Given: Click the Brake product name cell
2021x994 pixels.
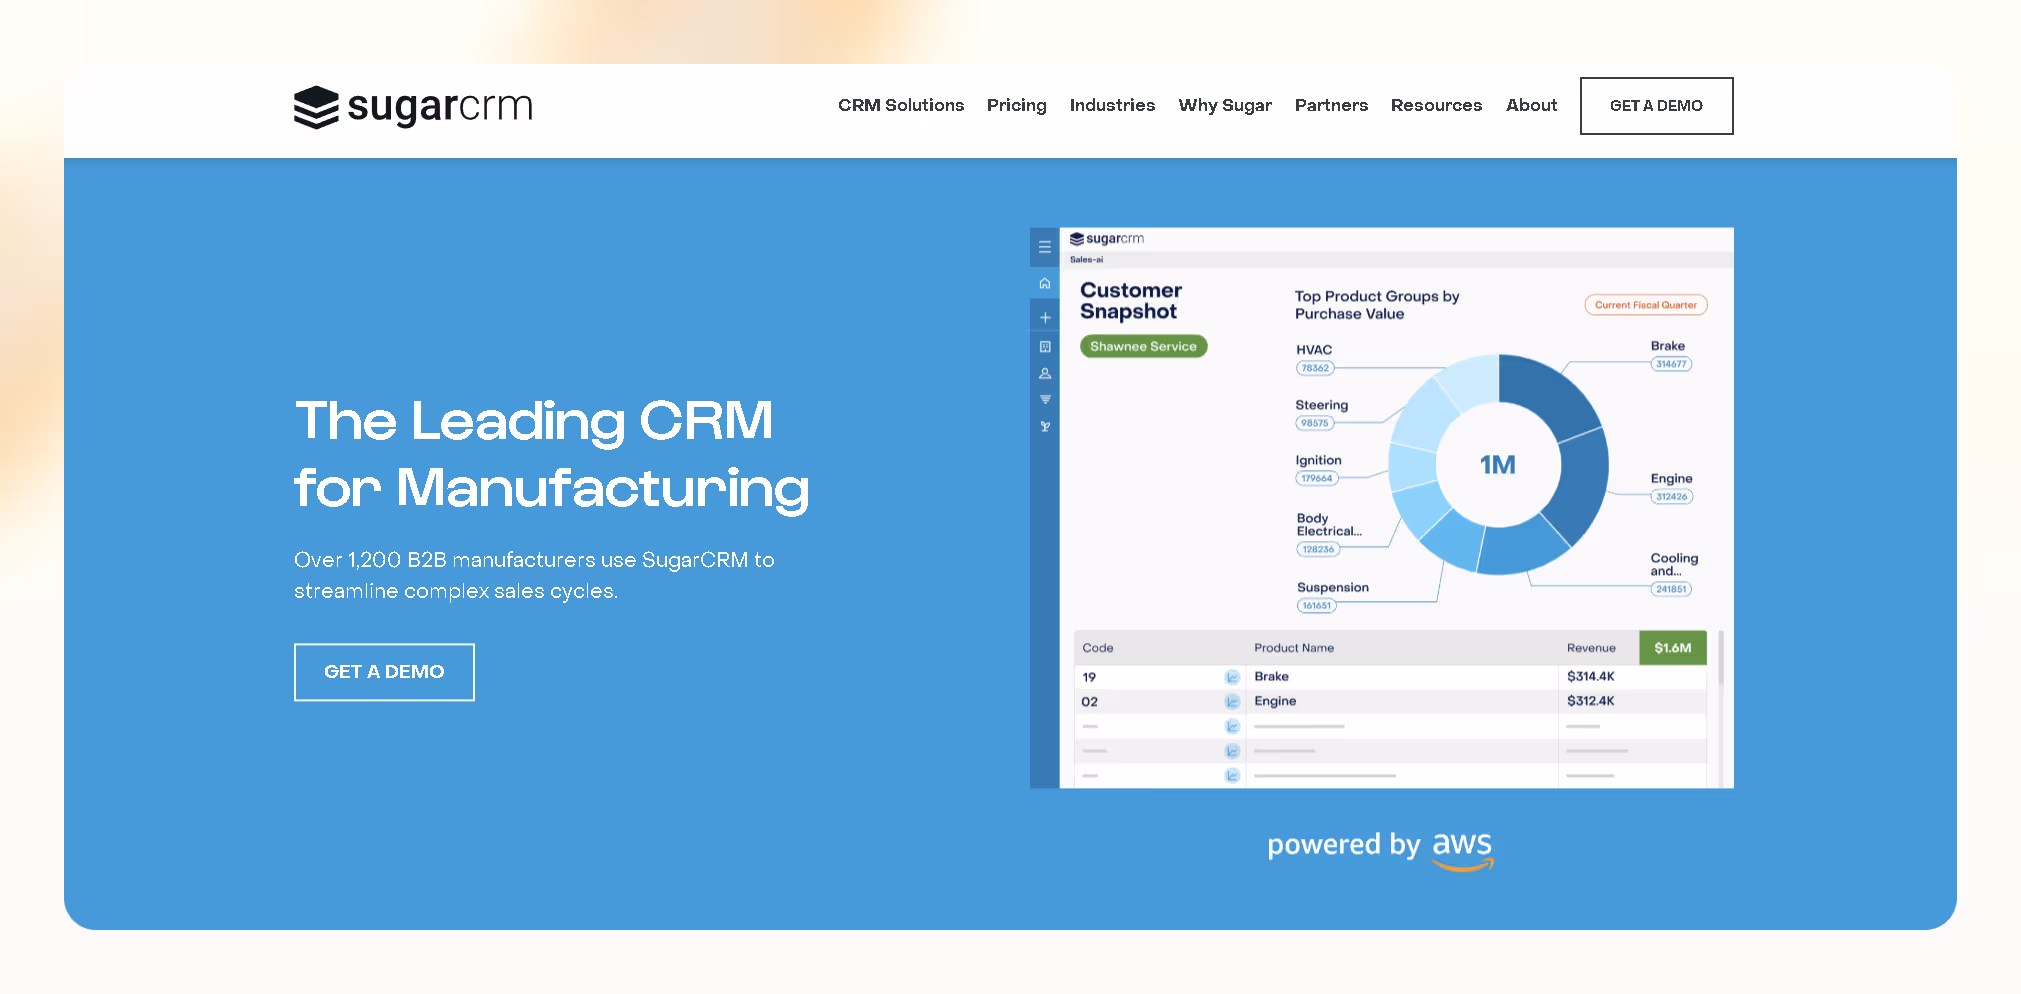Looking at the screenshot, I should (1271, 677).
